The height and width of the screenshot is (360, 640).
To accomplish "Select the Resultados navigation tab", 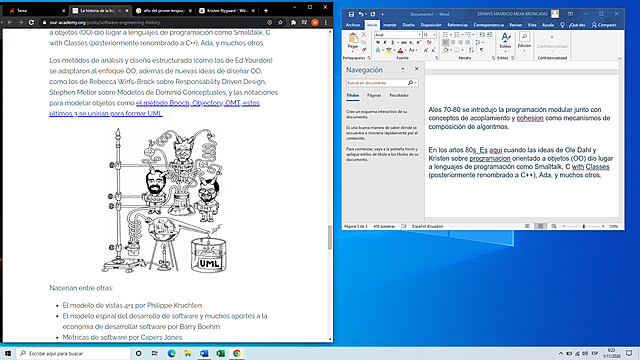I will [399, 95].
